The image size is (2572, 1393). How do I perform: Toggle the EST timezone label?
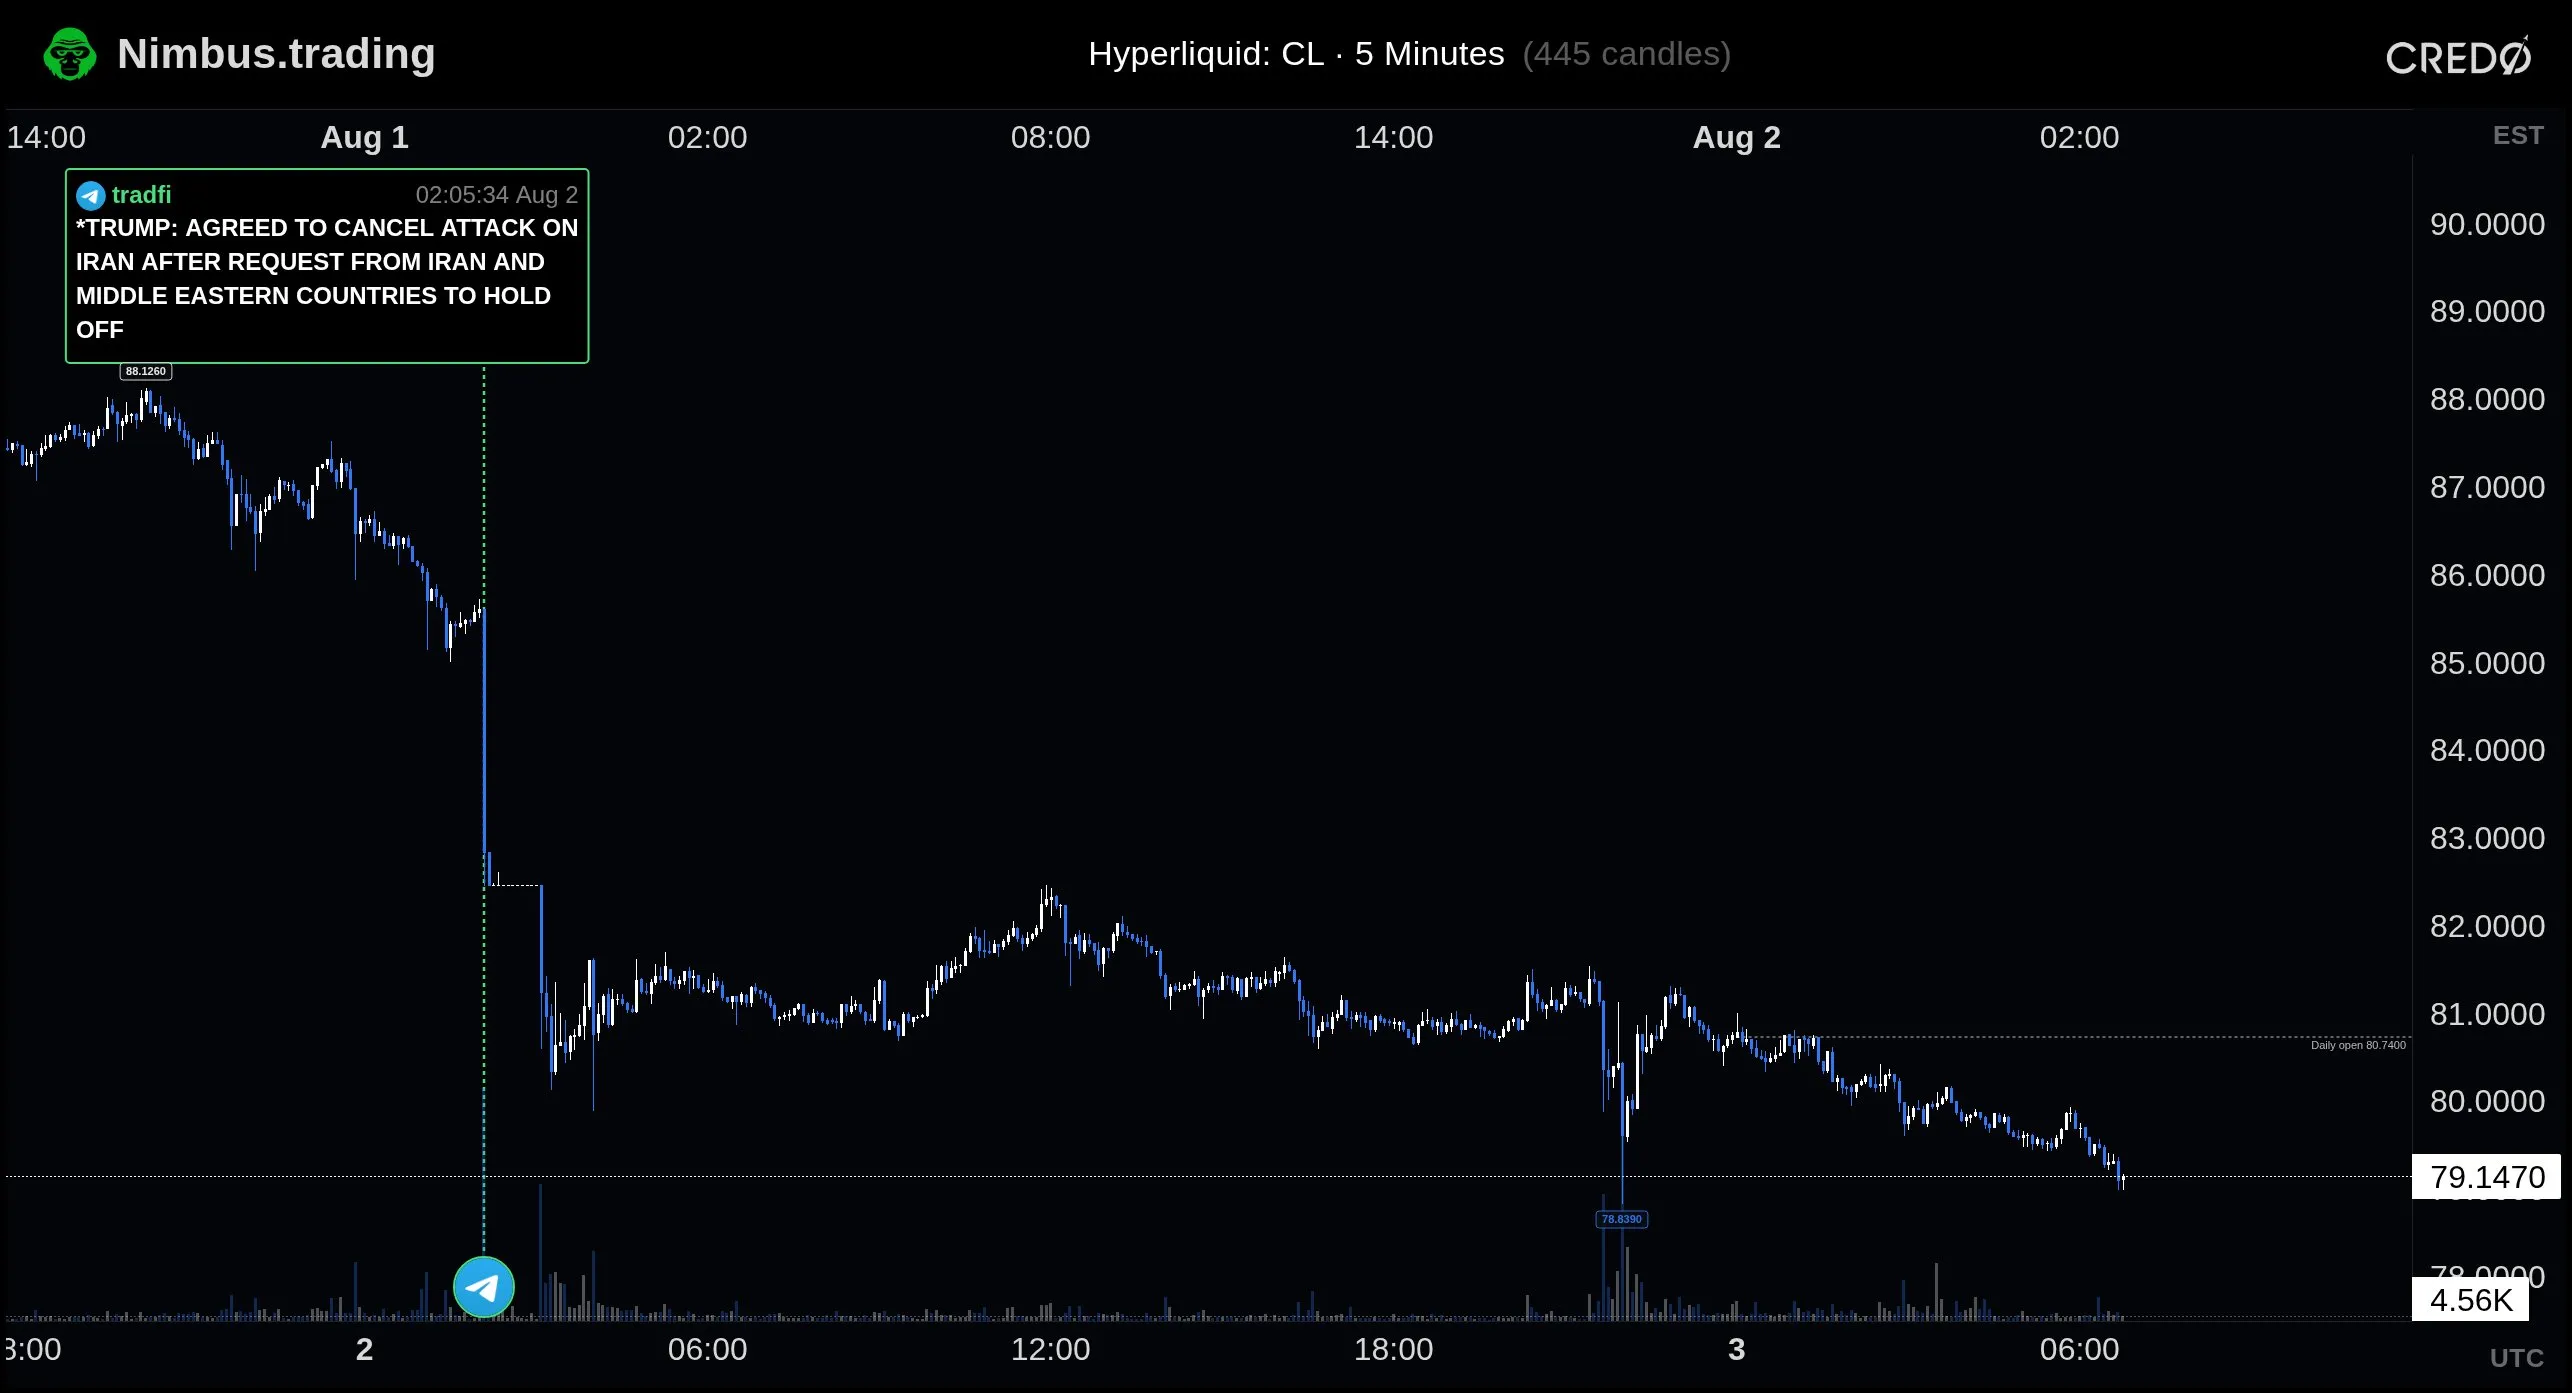pos(2517,136)
